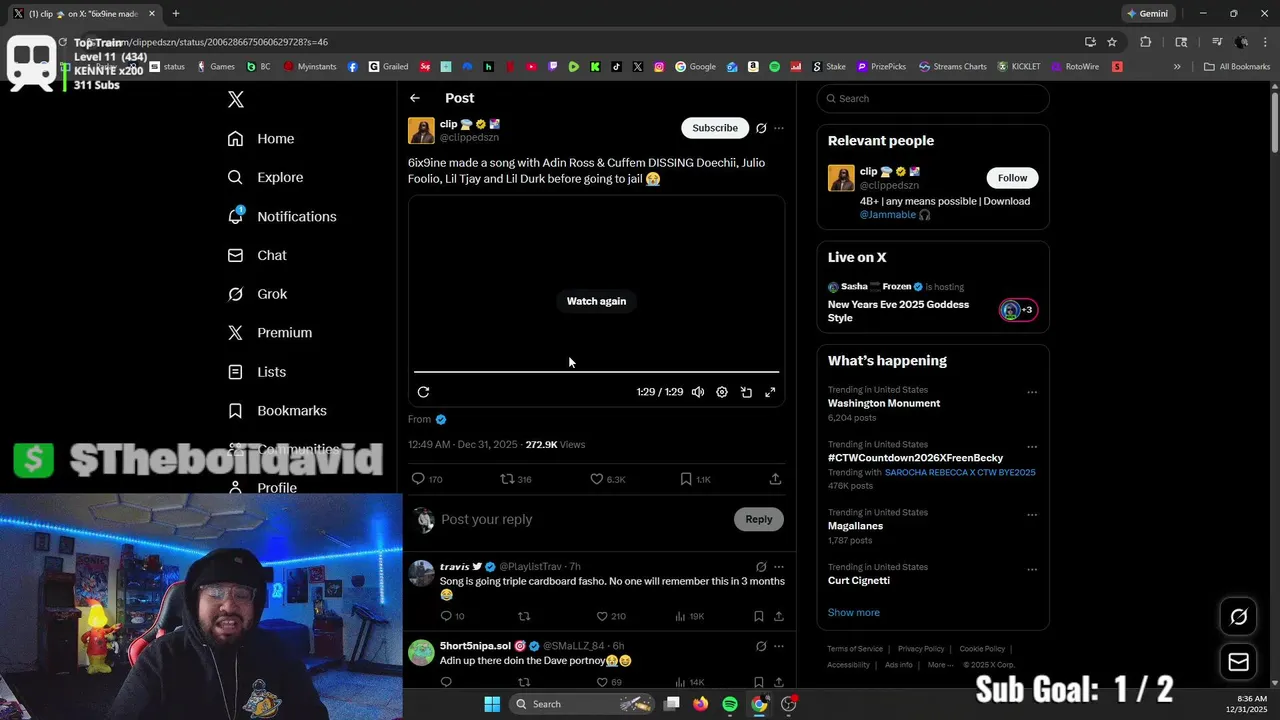Image resolution: width=1280 pixels, height=720 pixels.
Task: Open more options on travis's reply
Action: pyautogui.click(x=779, y=567)
